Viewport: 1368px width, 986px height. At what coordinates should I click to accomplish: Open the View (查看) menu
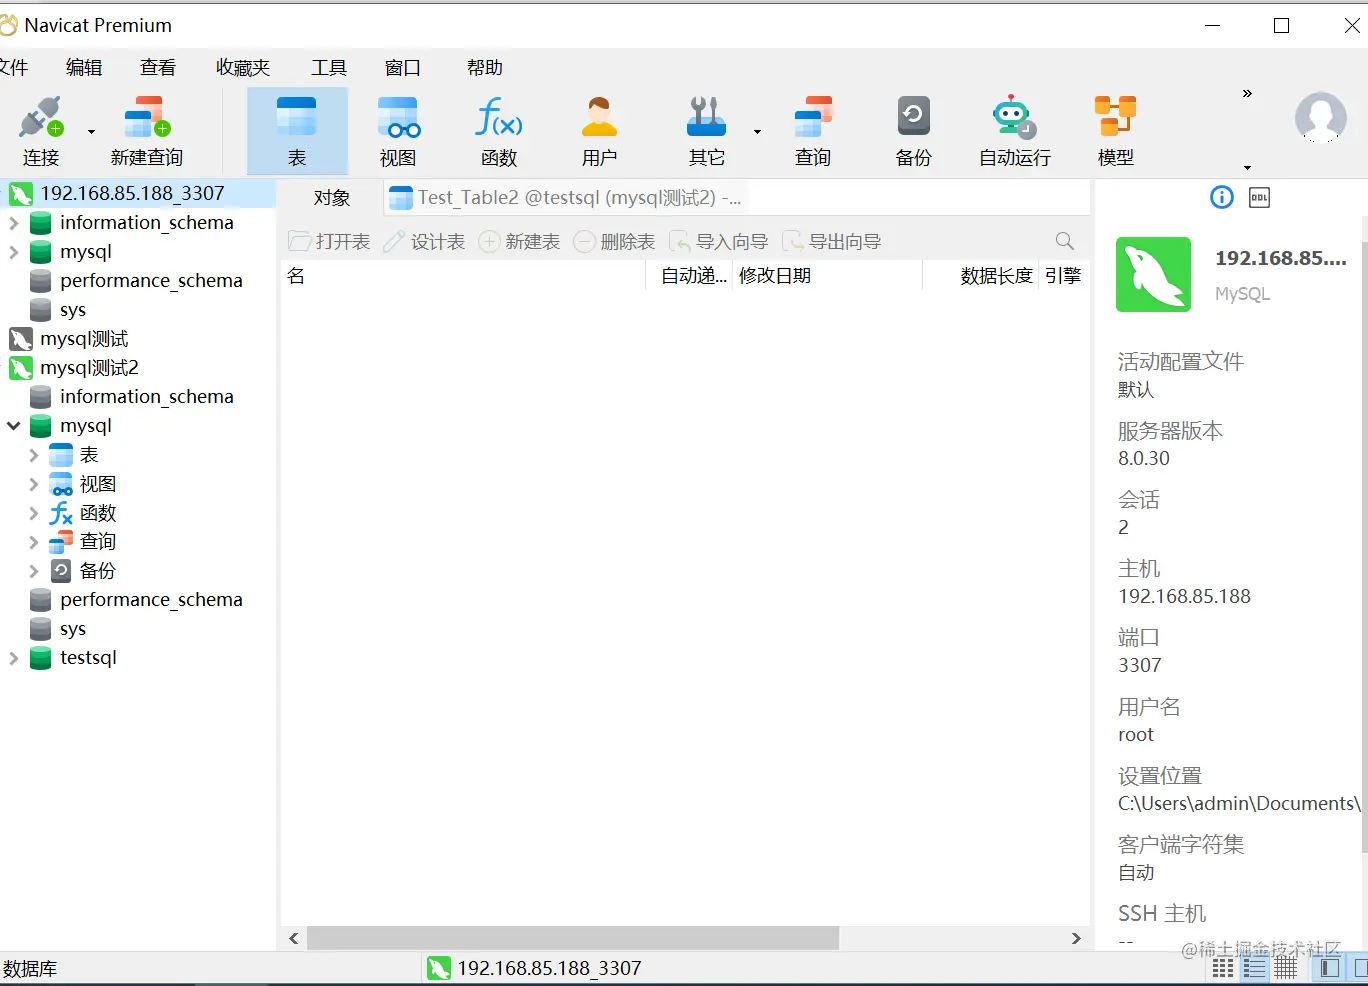pyautogui.click(x=158, y=67)
